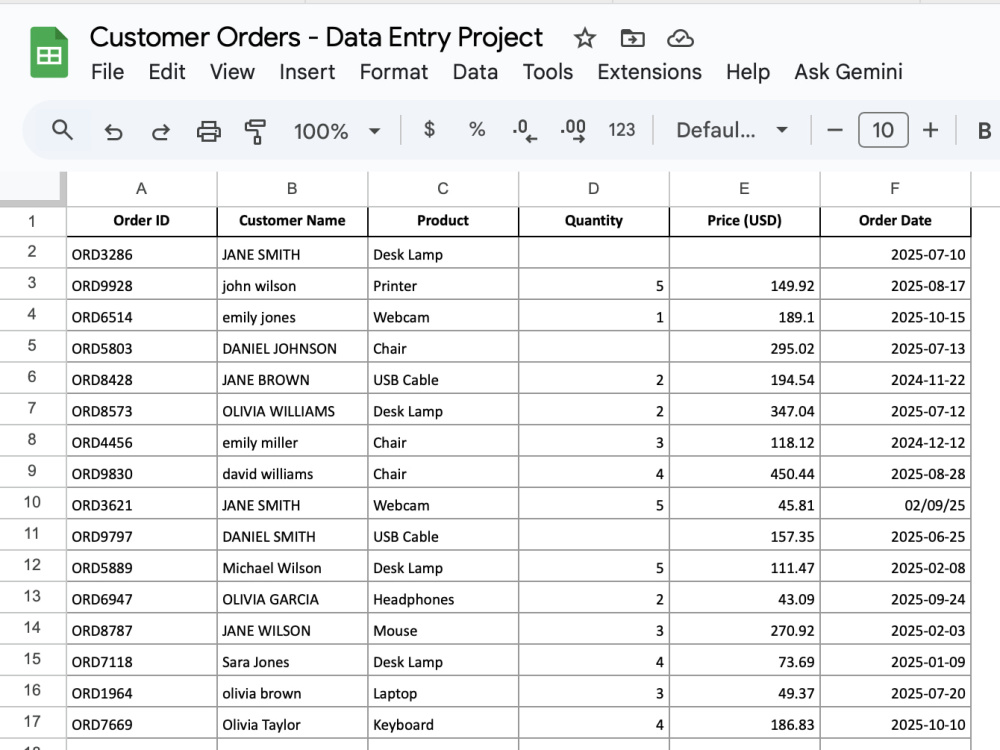The height and width of the screenshot is (750, 1000).
Task: Select the Order Date header cell
Action: point(895,221)
